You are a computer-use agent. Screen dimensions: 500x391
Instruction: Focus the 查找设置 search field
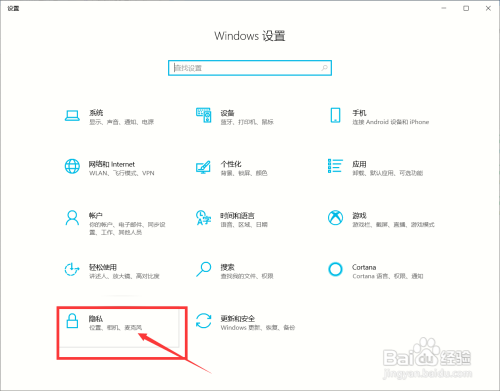(250, 68)
